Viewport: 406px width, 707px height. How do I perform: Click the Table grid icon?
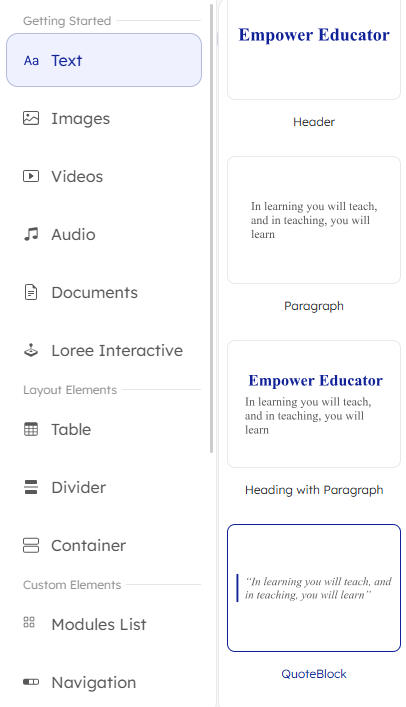[x=31, y=429]
